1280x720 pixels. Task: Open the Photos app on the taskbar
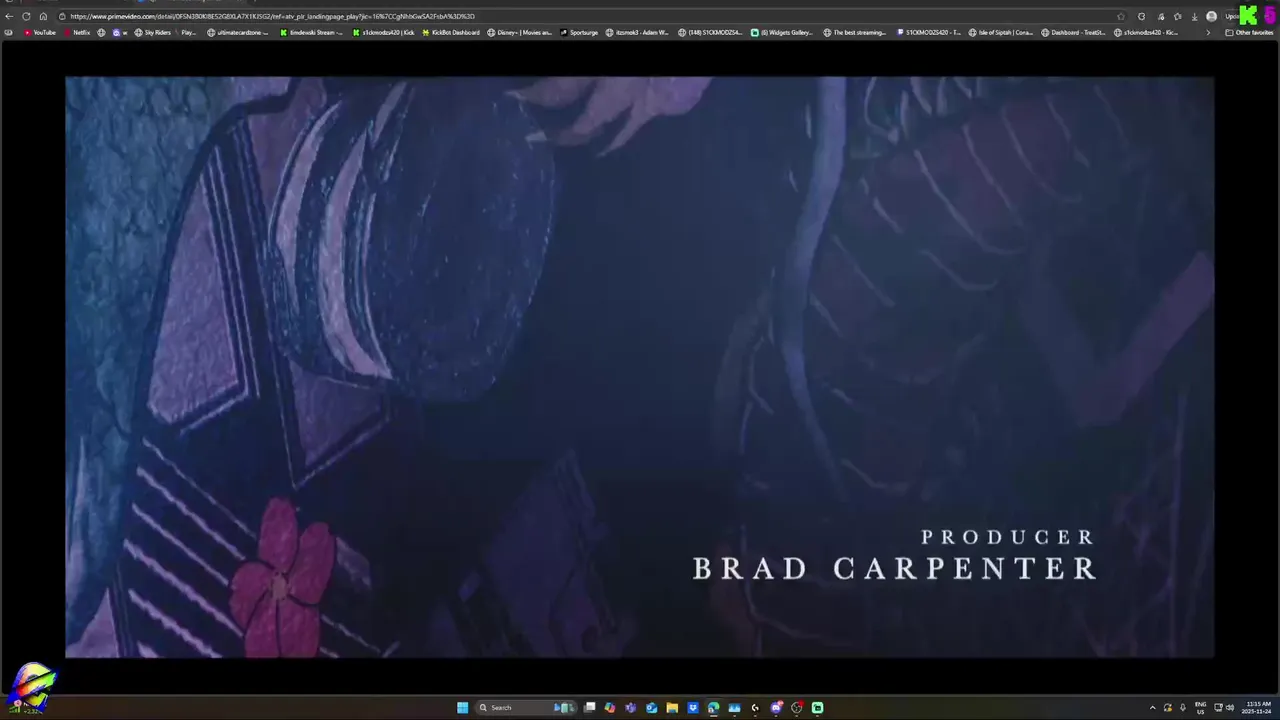734,708
